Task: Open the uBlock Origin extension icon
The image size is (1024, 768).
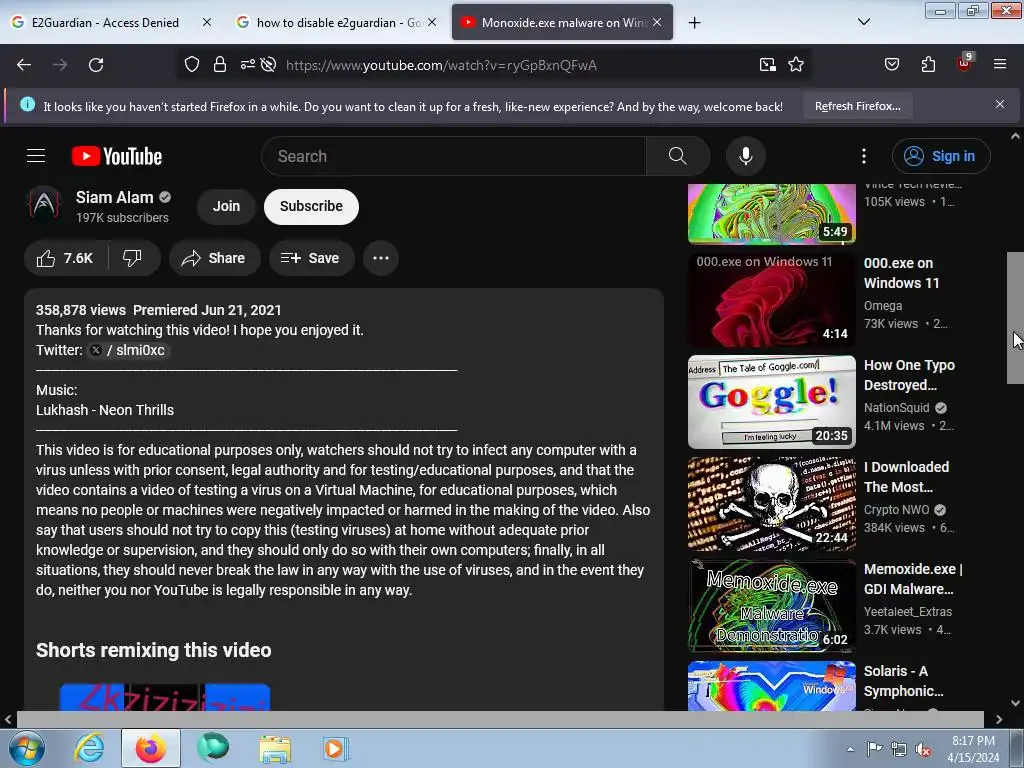Action: pyautogui.click(x=964, y=63)
